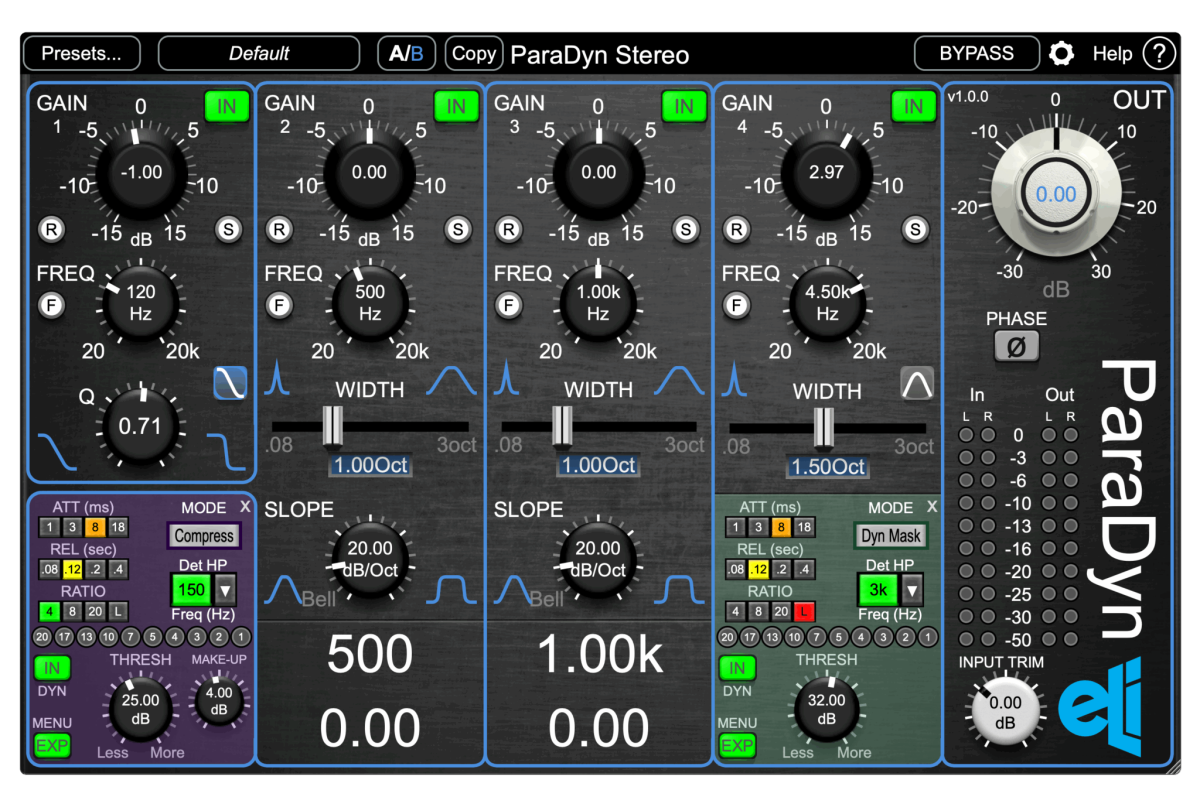
Task: Click the band 2 WIDTH slider handle
Action: click(333, 426)
